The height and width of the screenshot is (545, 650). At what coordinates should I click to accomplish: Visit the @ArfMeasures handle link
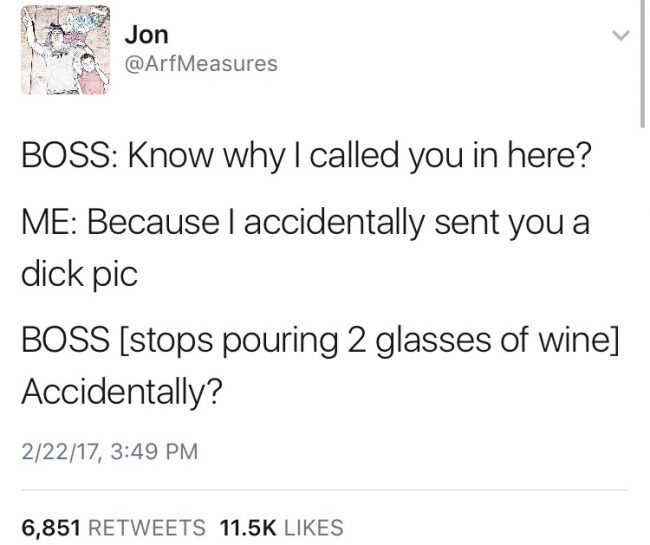(x=201, y=64)
